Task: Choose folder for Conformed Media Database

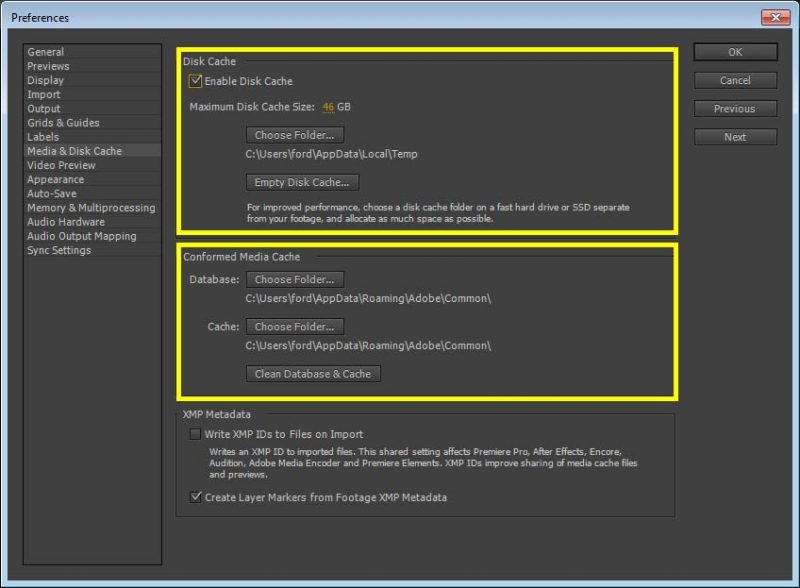Action: click(294, 280)
